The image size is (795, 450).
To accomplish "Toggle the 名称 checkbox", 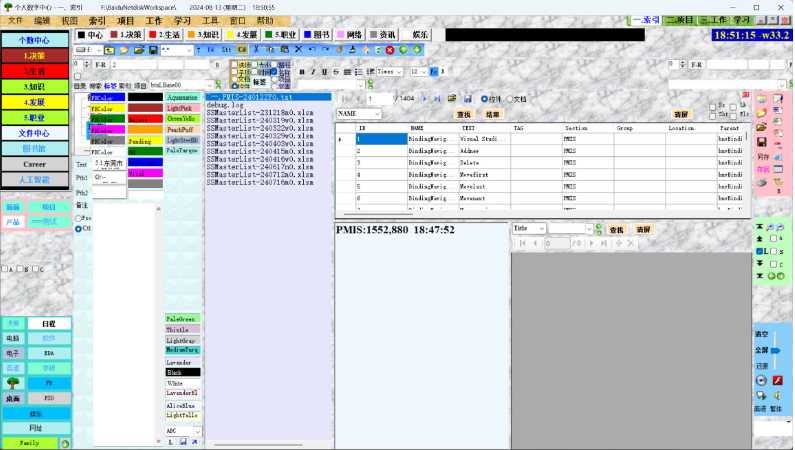I will 274,71.
